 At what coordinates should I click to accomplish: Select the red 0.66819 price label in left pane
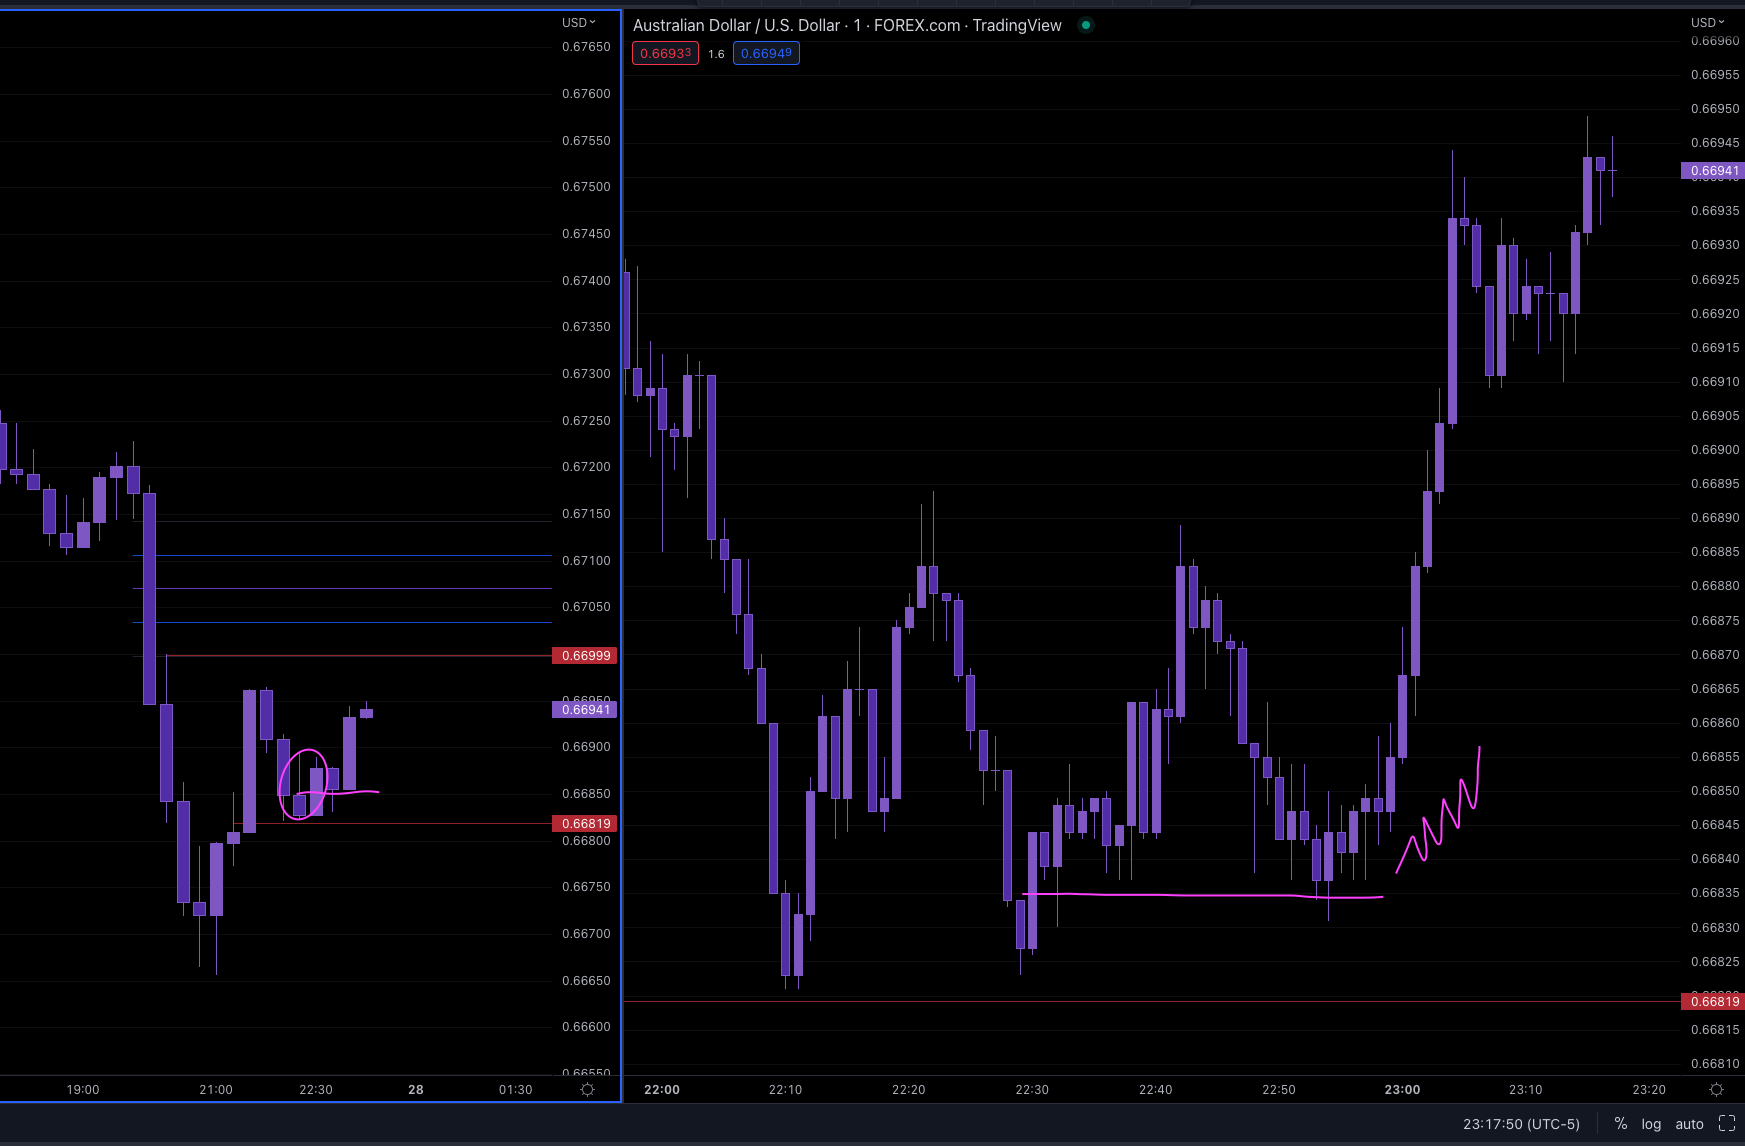tap(586, 824)
